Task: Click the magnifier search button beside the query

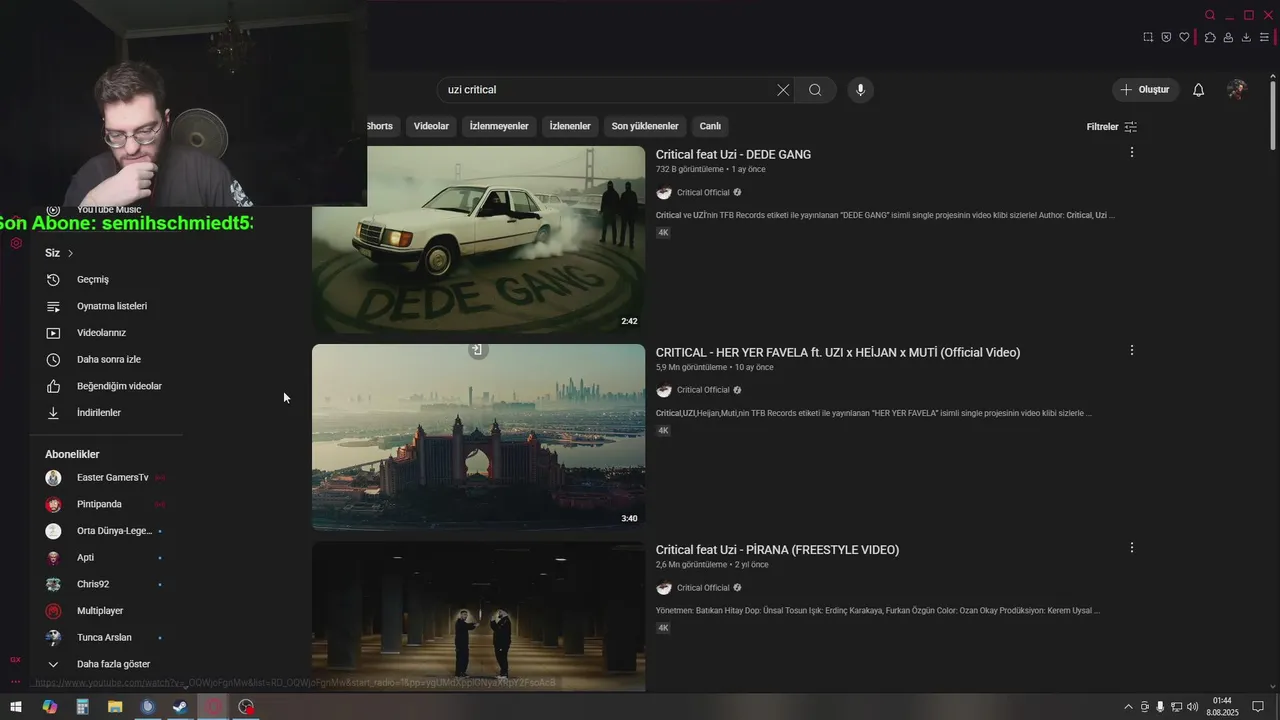Action: 815,90
